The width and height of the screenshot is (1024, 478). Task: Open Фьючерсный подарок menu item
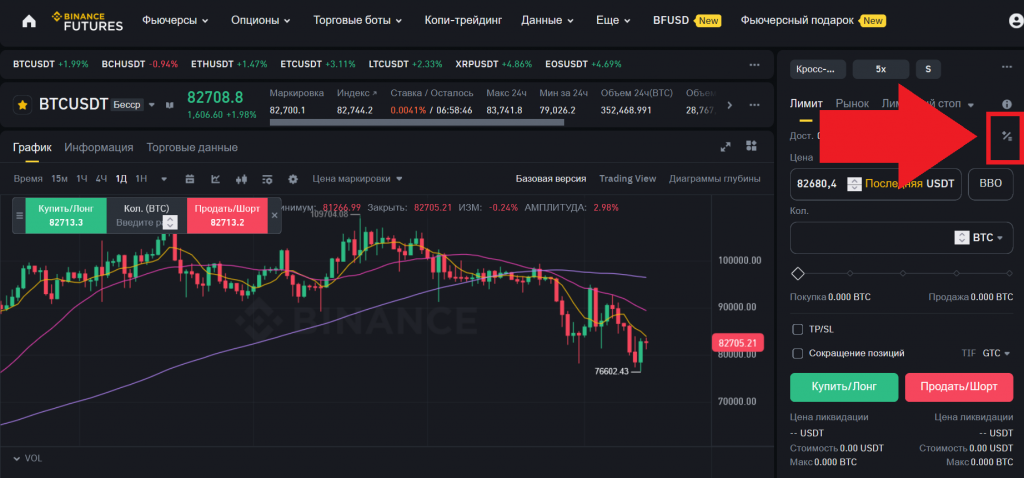click(x=813, y=20)
